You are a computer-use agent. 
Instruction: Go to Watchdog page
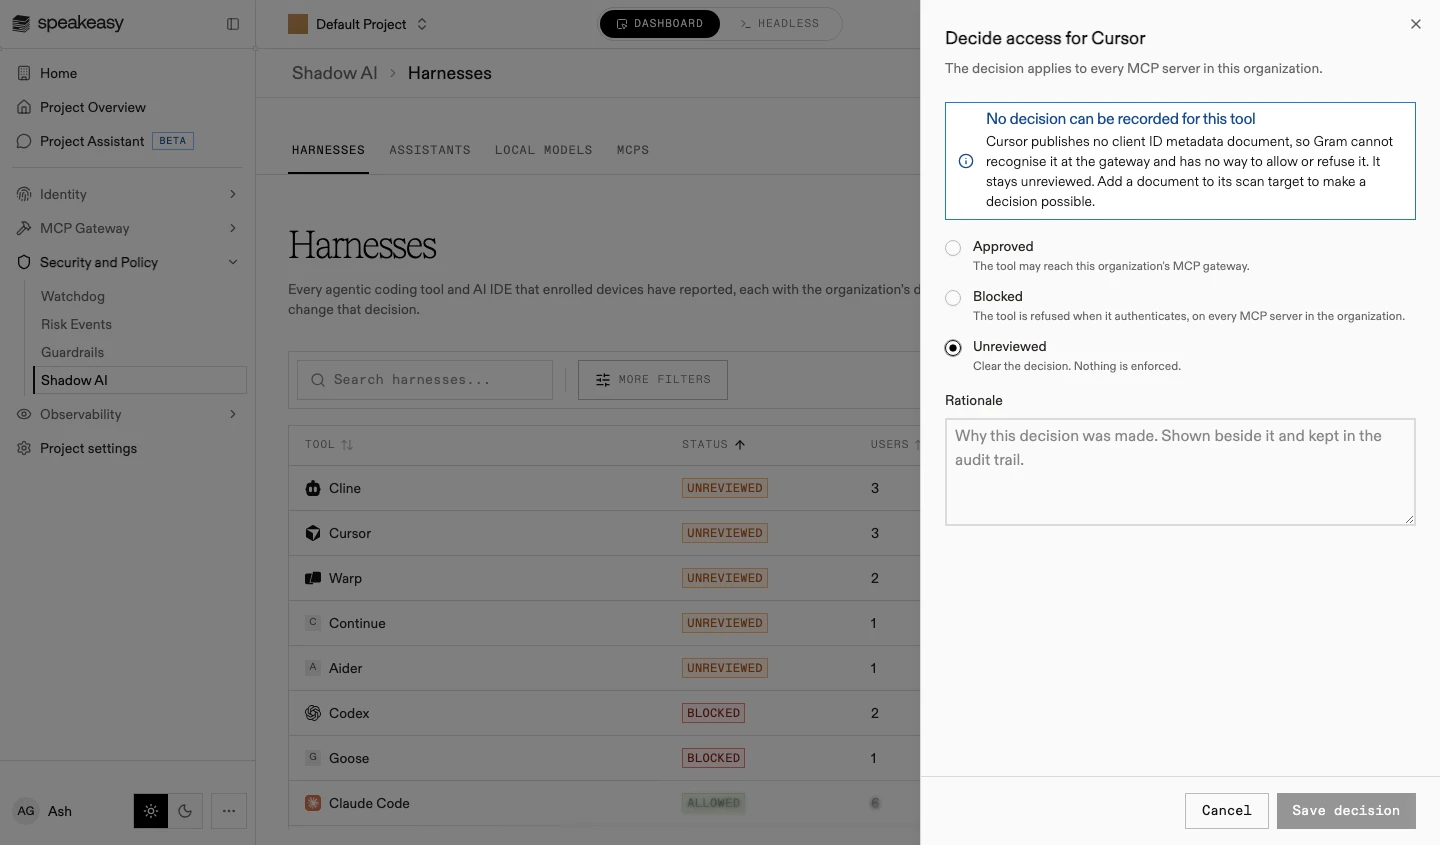coord(72,296)
